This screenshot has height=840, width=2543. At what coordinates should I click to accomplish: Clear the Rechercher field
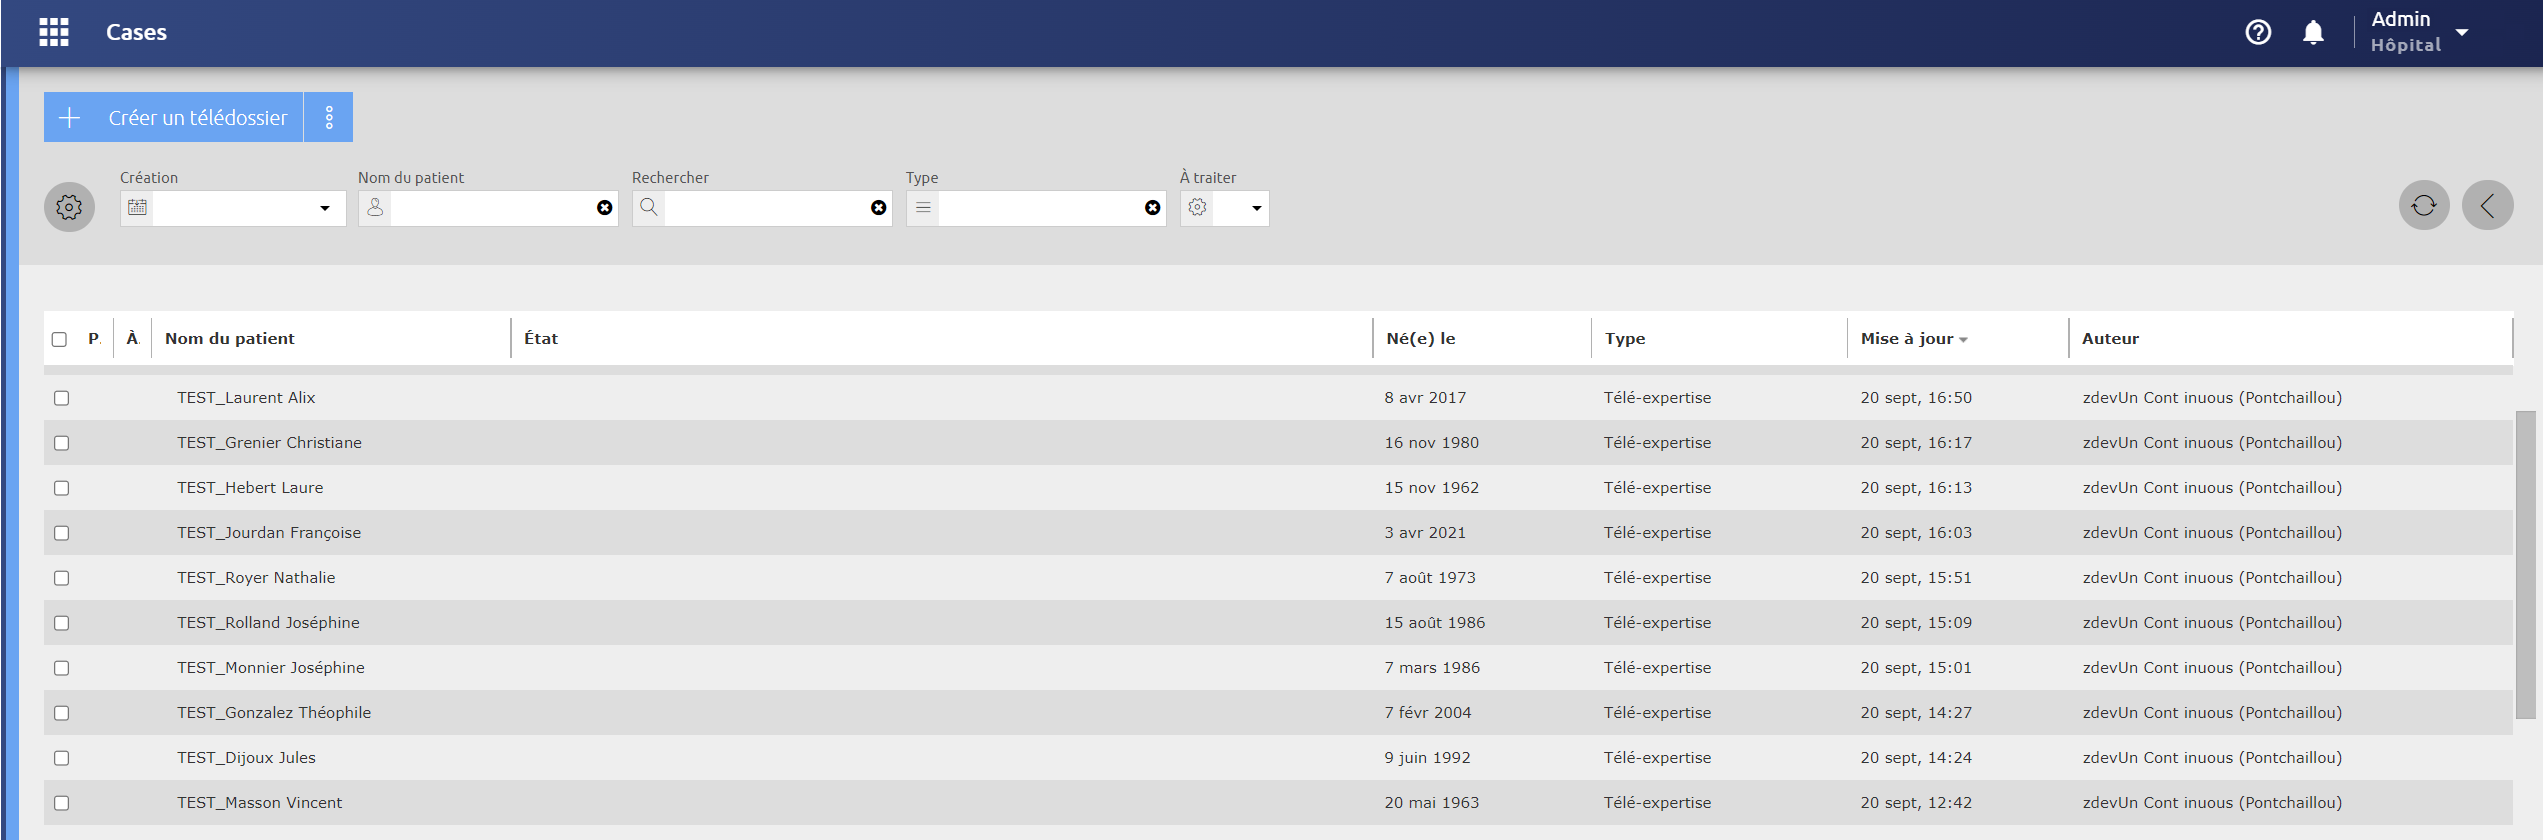(x=879, y=208)
